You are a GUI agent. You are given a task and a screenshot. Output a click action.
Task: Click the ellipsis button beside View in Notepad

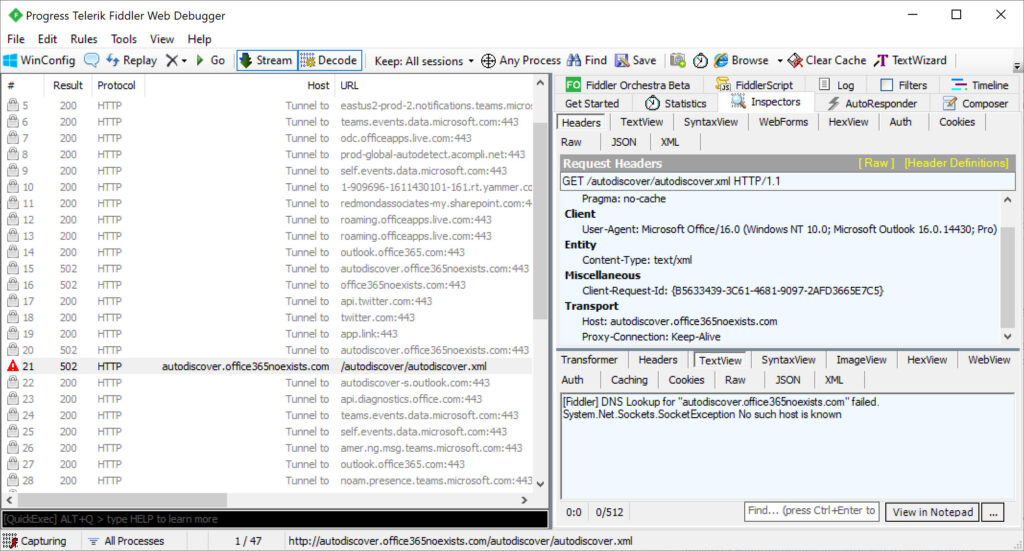pyautogui.click(x=993, y=512)
